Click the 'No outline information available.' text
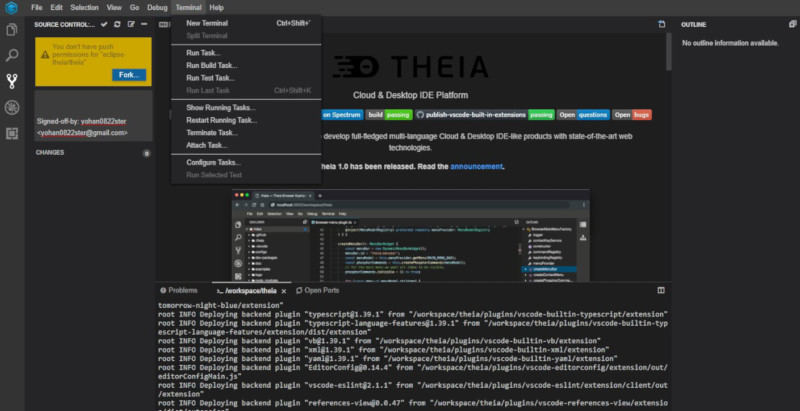The height and width of the screenshot is (411, 800). (x=730, y=43)
